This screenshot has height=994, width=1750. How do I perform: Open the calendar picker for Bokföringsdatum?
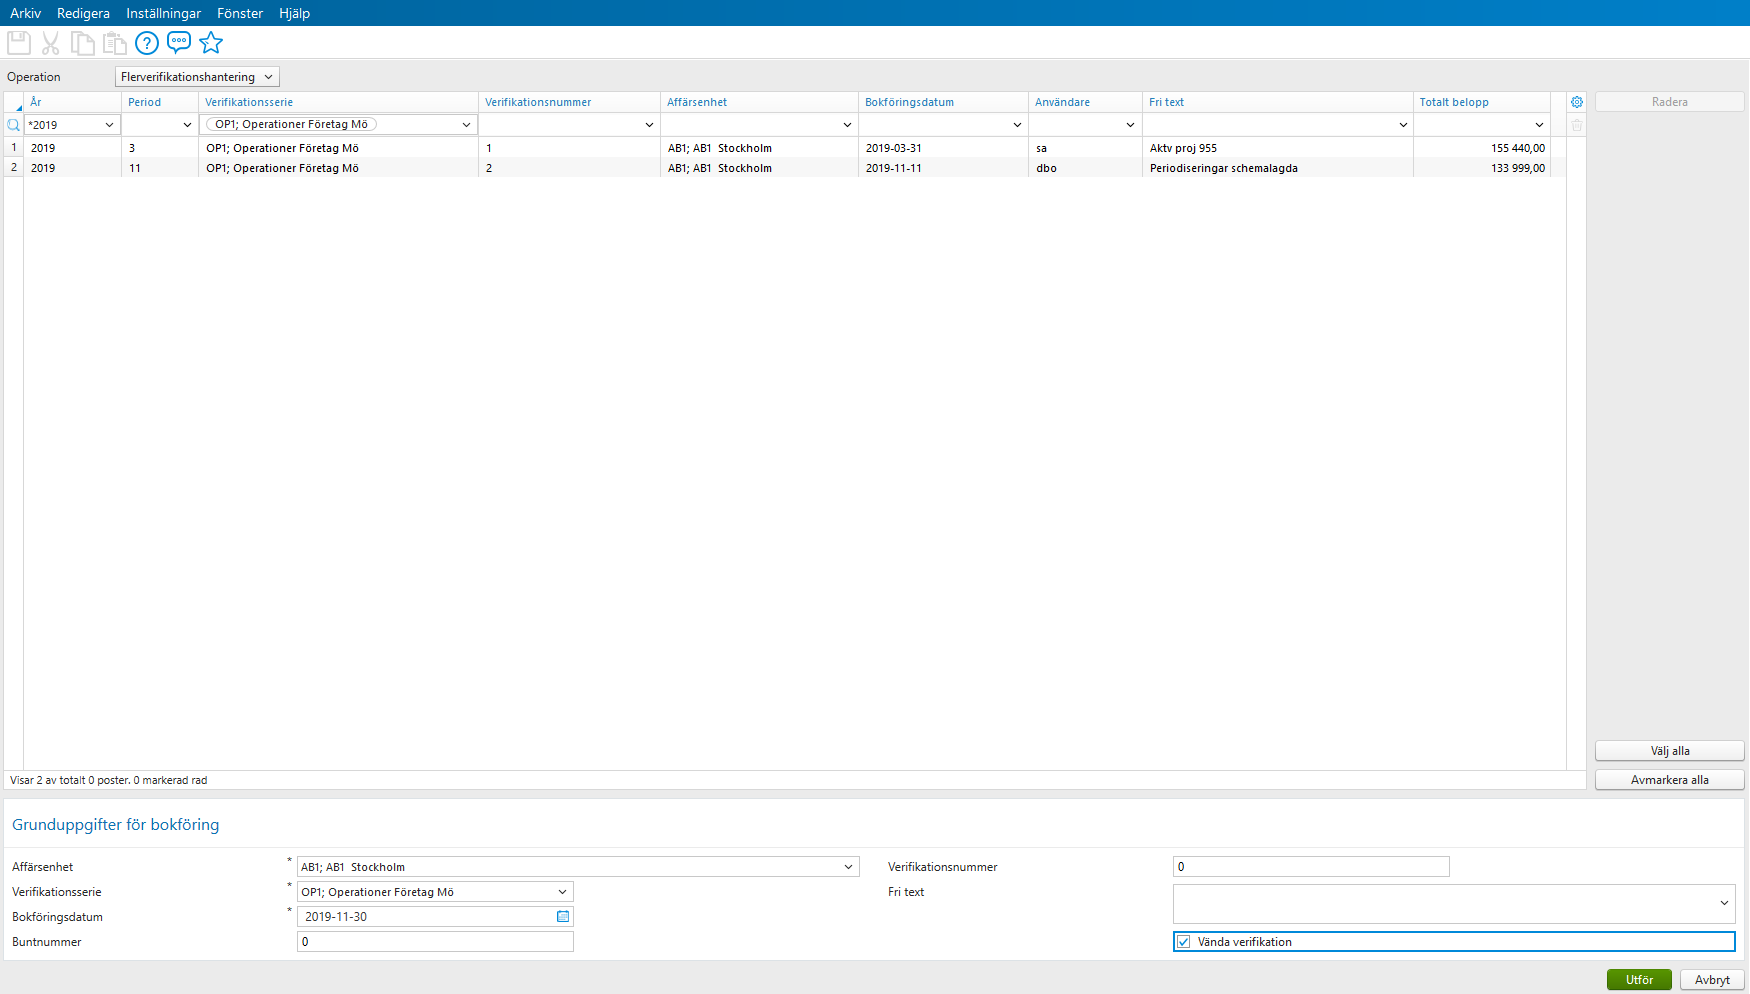click(x=563, y=916)
